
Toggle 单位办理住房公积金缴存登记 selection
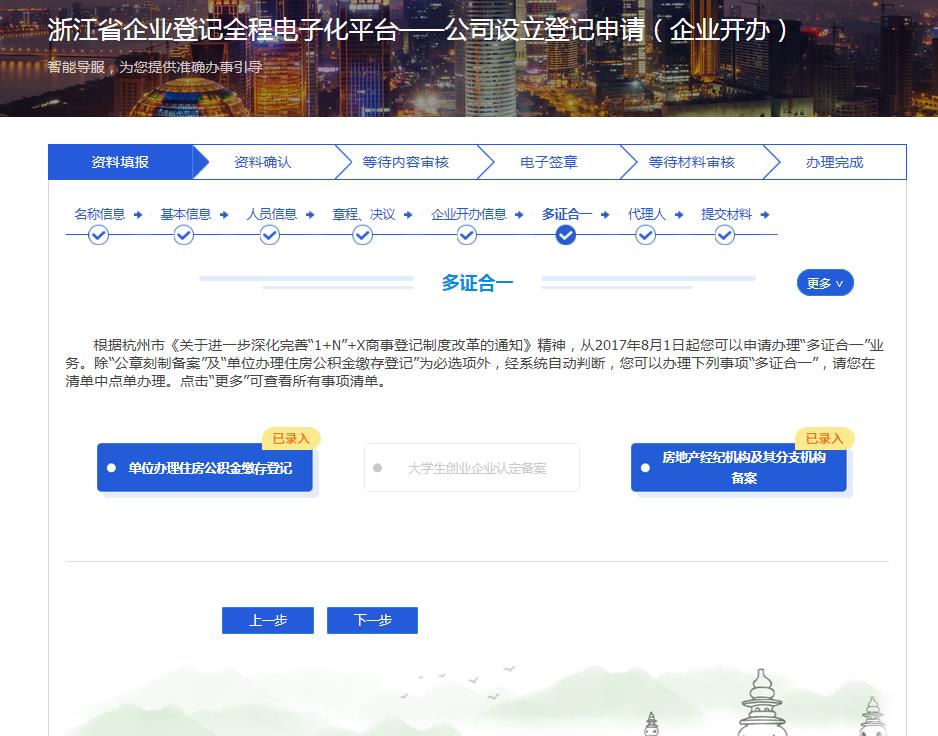click(204, 467)
